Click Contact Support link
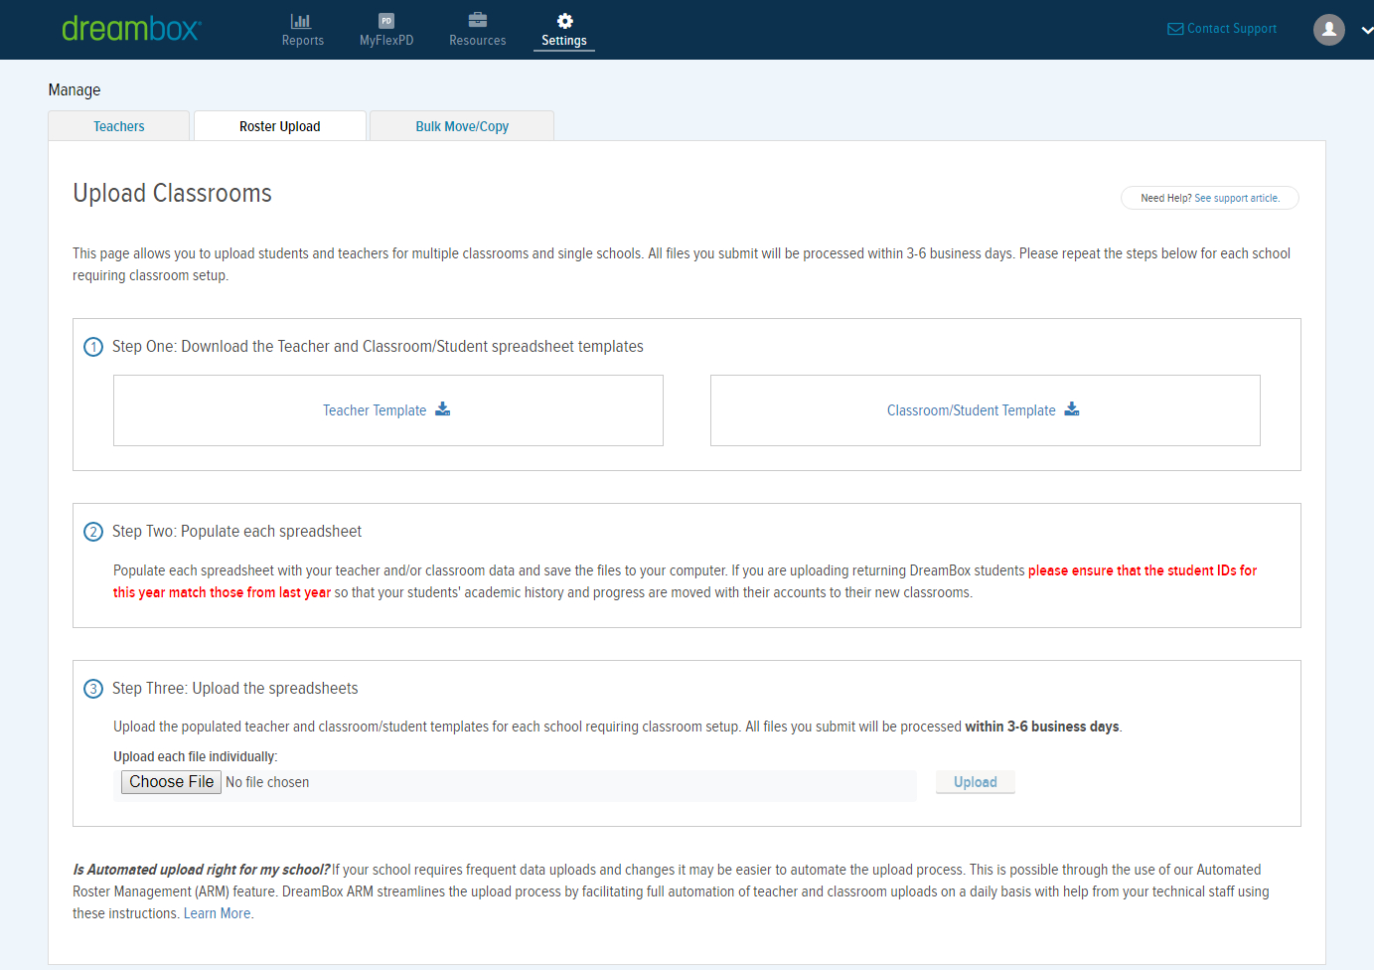This screenshot has height=970, width=1374. pyautogui.click(x=1232, y=29)
